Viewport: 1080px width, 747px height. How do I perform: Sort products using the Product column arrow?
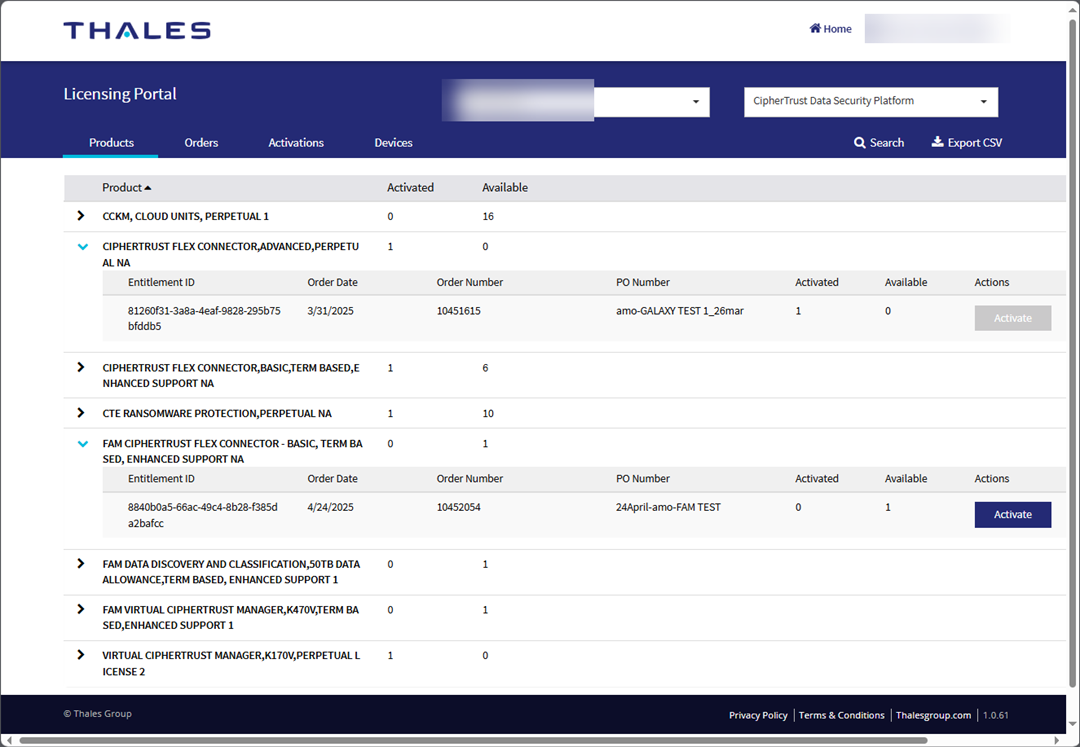click(148, 187)
